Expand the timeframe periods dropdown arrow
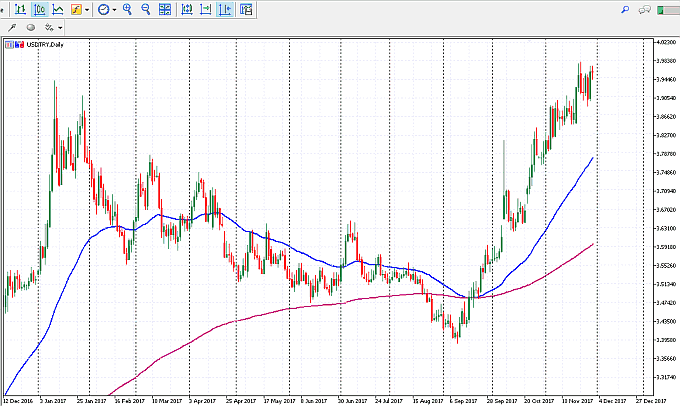Screen dimensions: 680x406 115,9
